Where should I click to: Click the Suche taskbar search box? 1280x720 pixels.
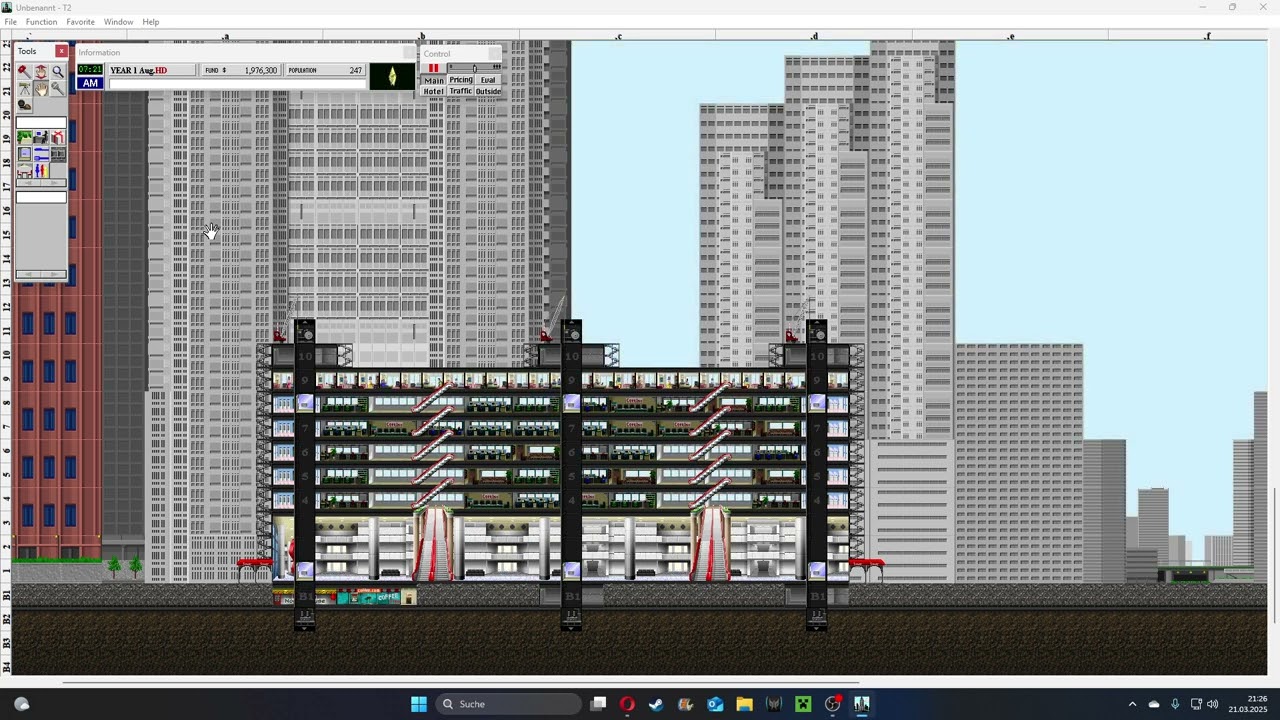click(x=510, y=704)
